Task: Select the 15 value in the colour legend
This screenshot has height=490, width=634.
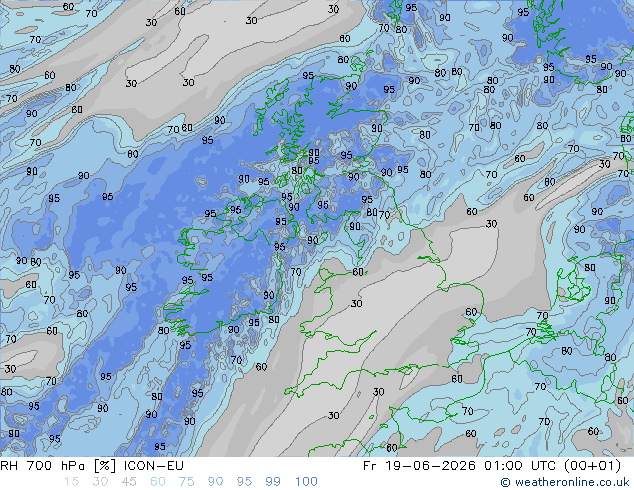Action: 71,482
